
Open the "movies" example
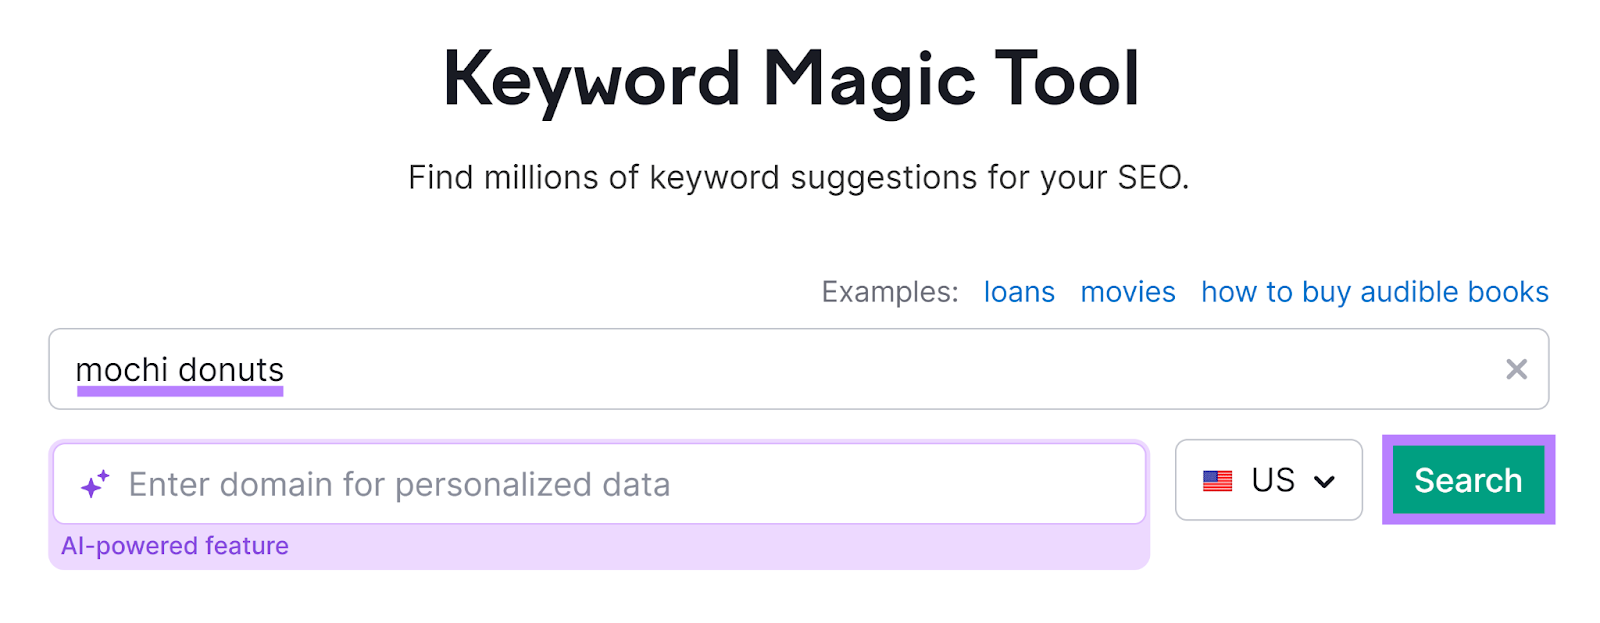coord(1127,291)
